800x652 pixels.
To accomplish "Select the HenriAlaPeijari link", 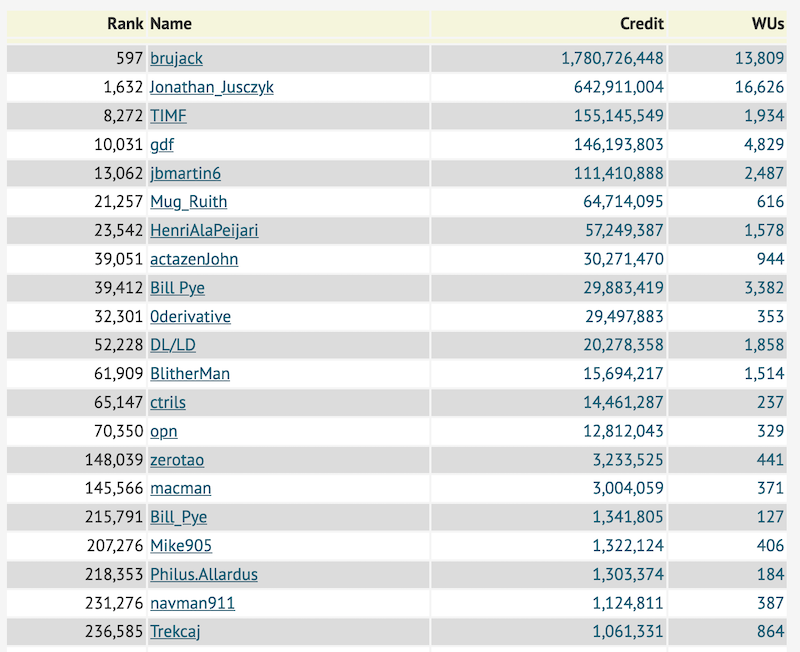I will point(204,230).
